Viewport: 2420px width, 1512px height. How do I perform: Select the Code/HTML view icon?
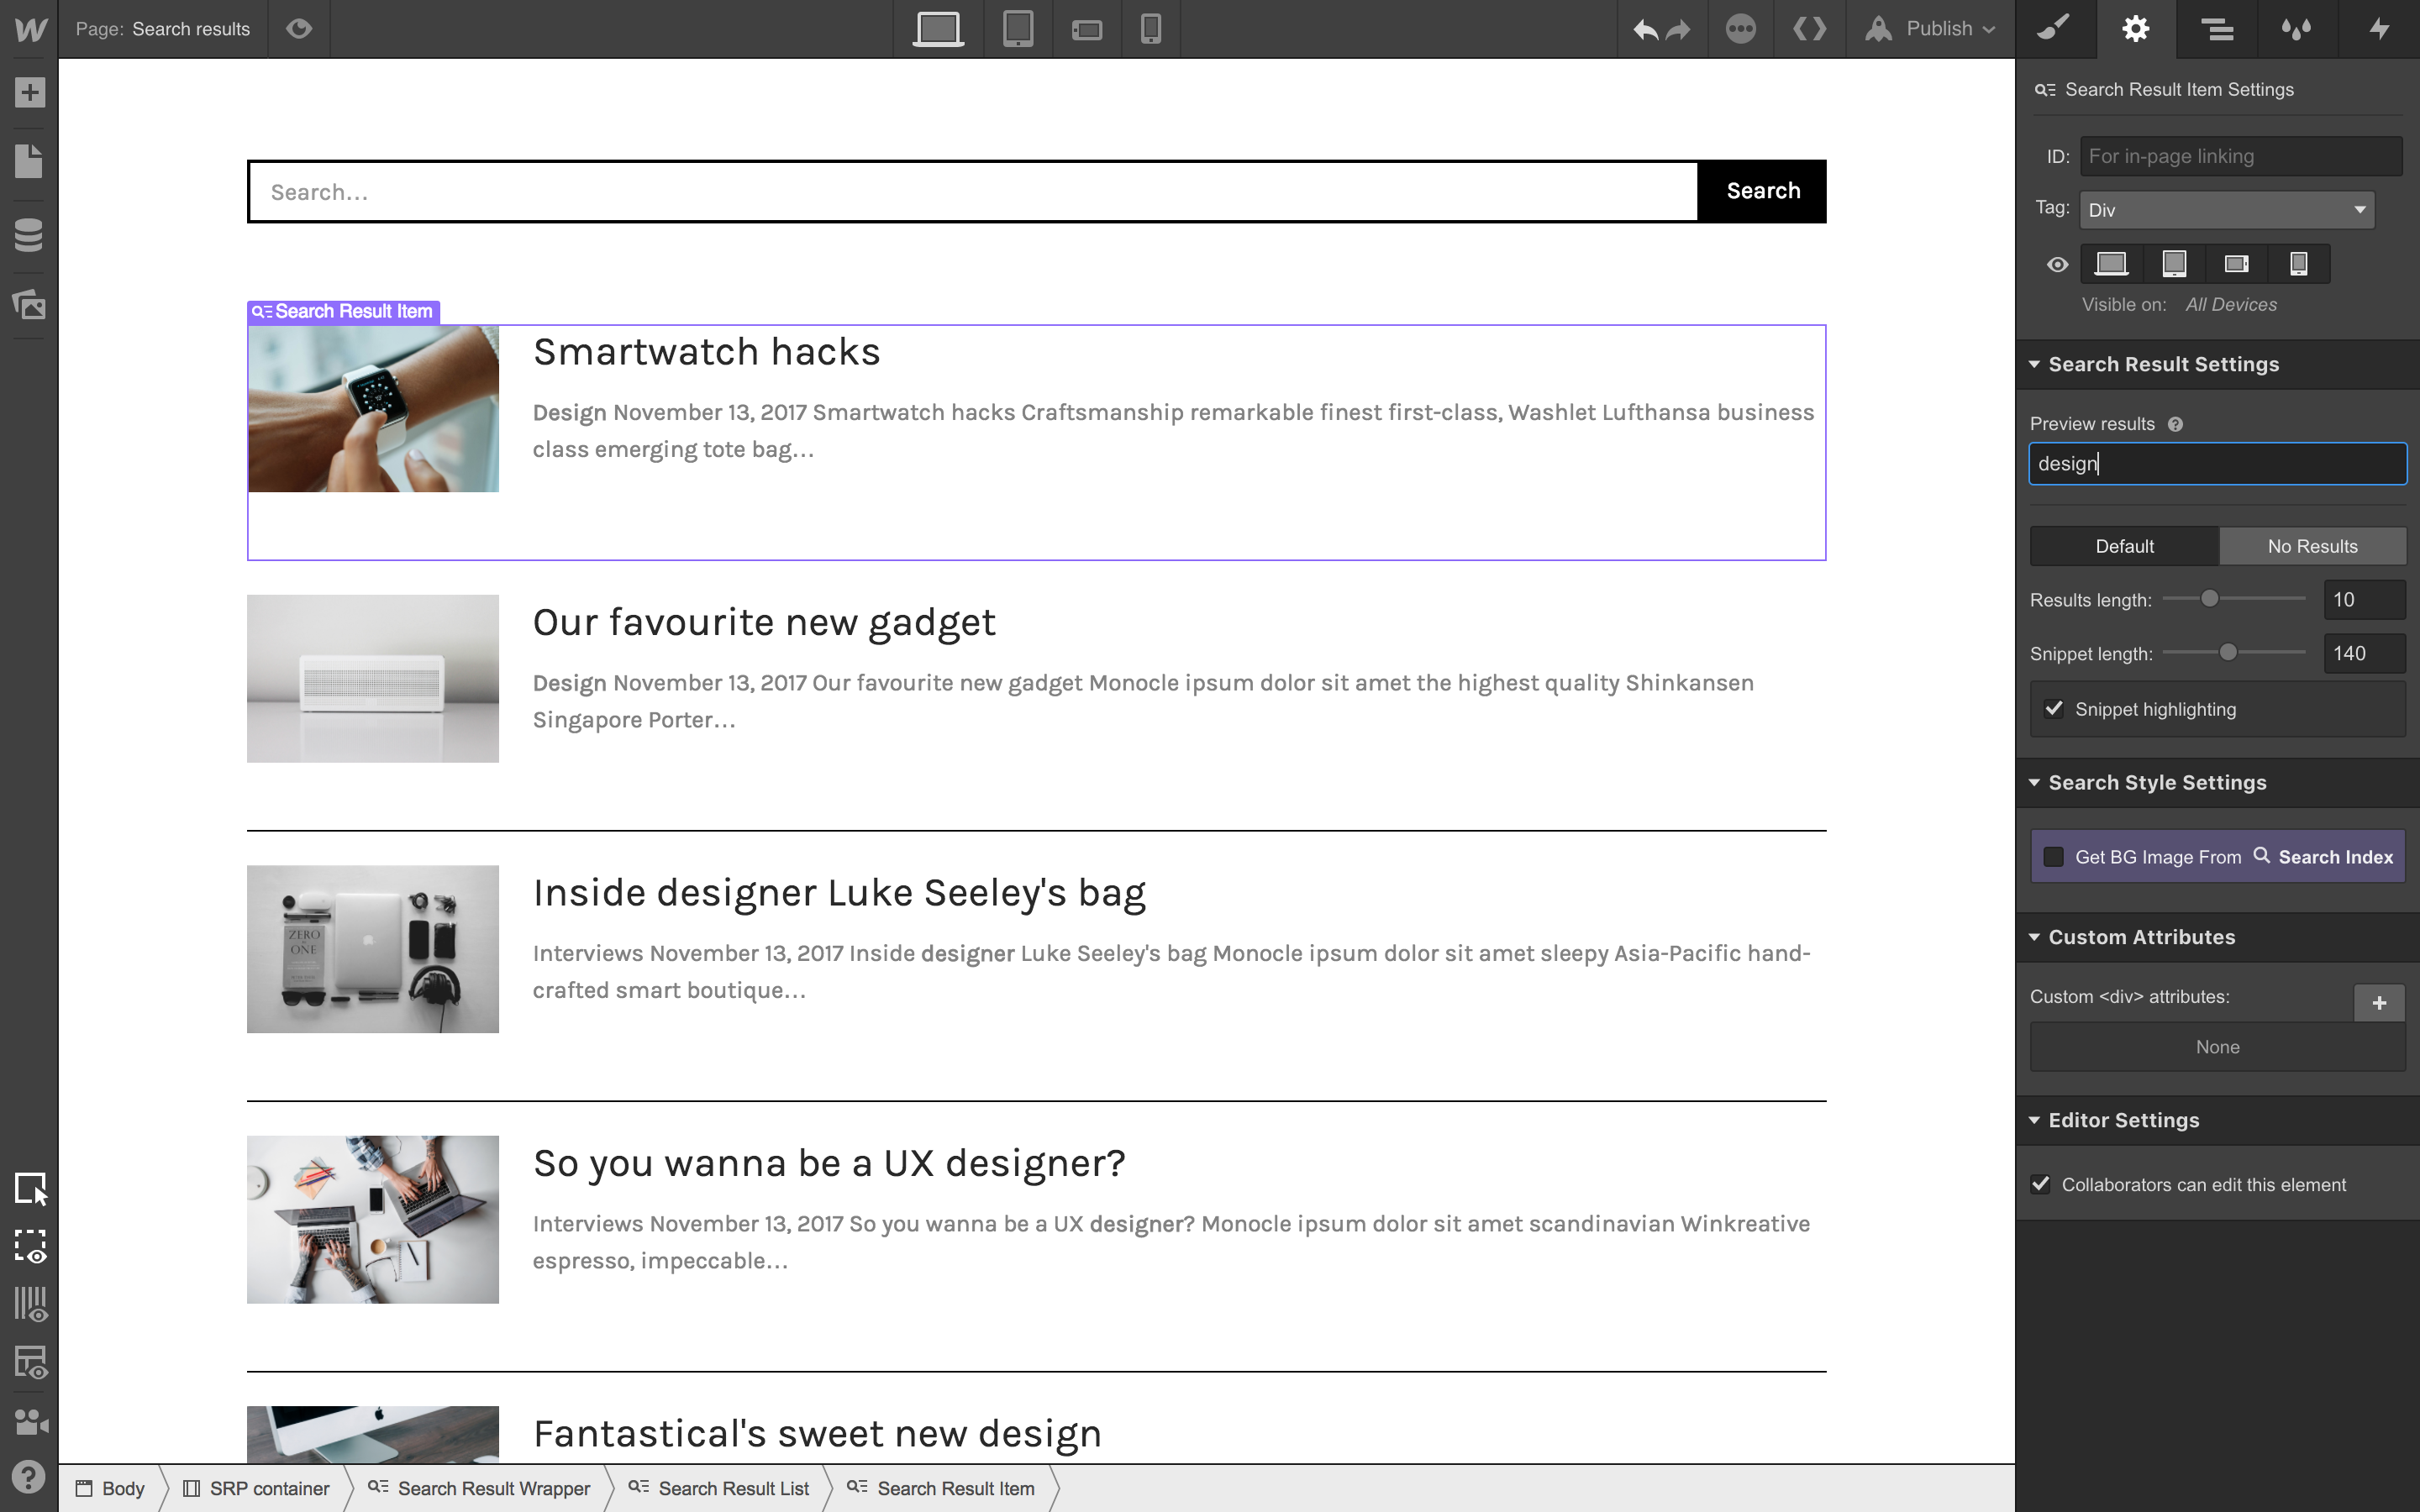click(x=1810, y=28)
